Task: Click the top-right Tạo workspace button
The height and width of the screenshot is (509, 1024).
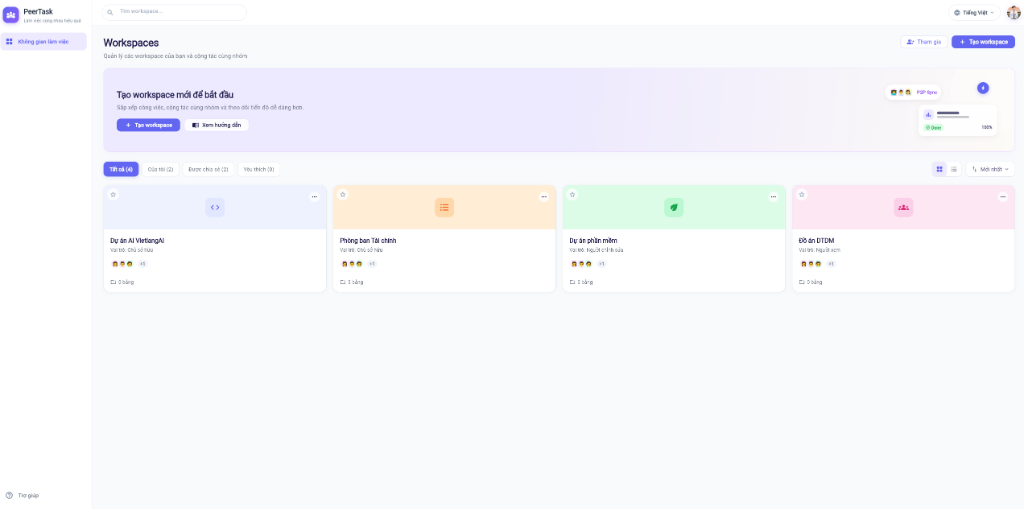Action: (983, 42)
